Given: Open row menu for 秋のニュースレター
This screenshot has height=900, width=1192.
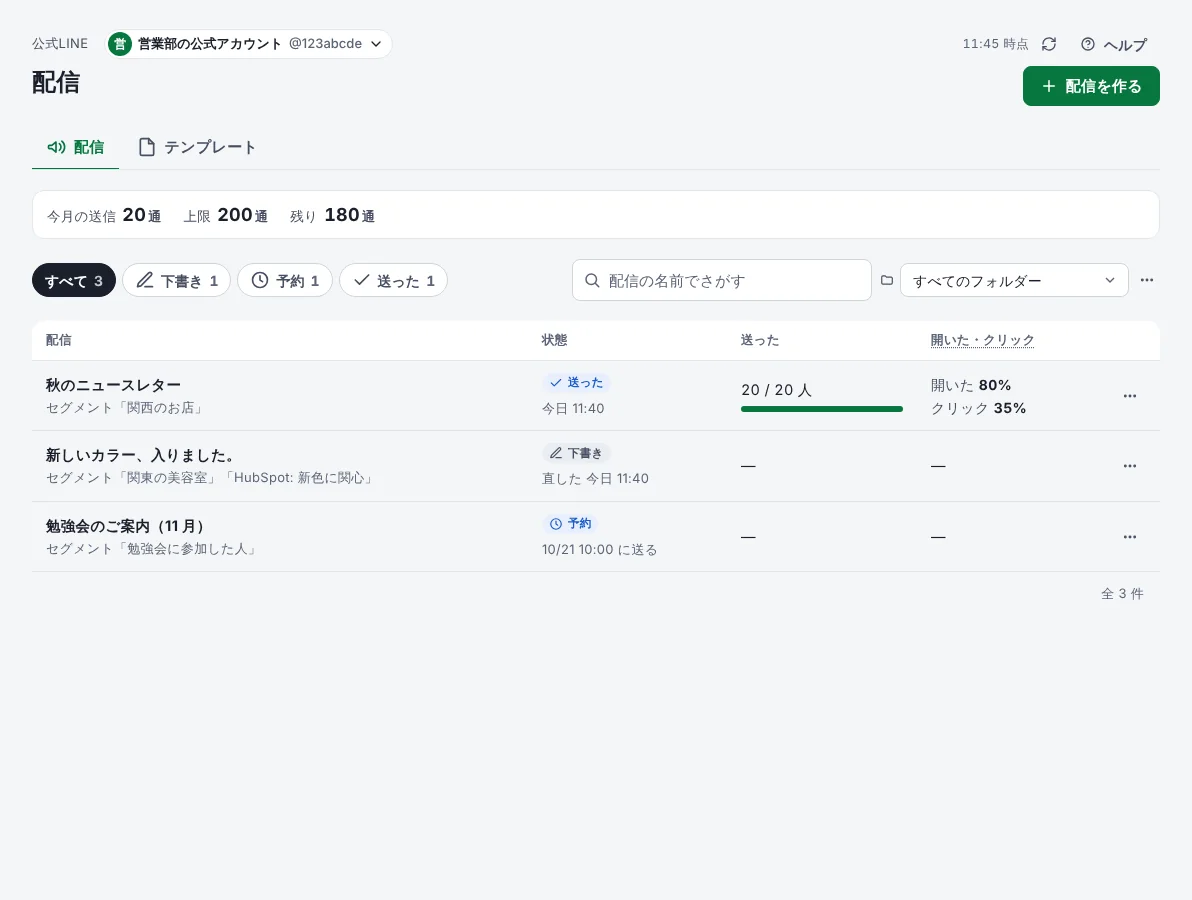Looking at the screenshot, I should click(x=1130, y=395).
